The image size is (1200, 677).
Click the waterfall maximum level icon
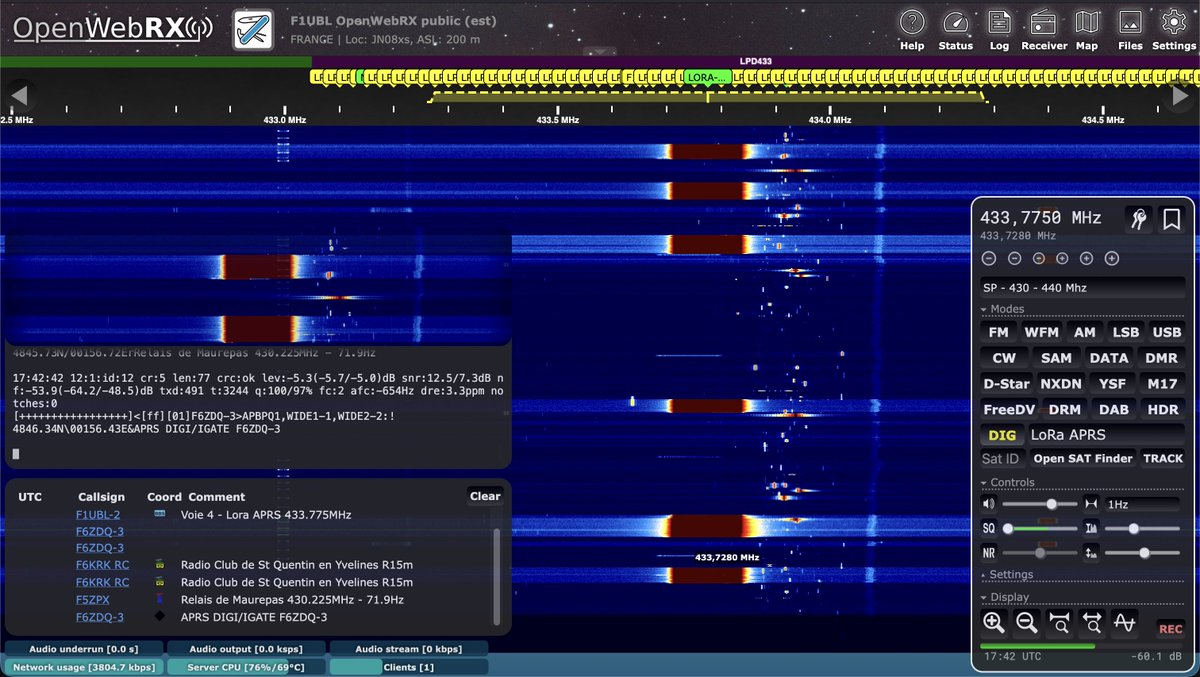point(1090,552)
